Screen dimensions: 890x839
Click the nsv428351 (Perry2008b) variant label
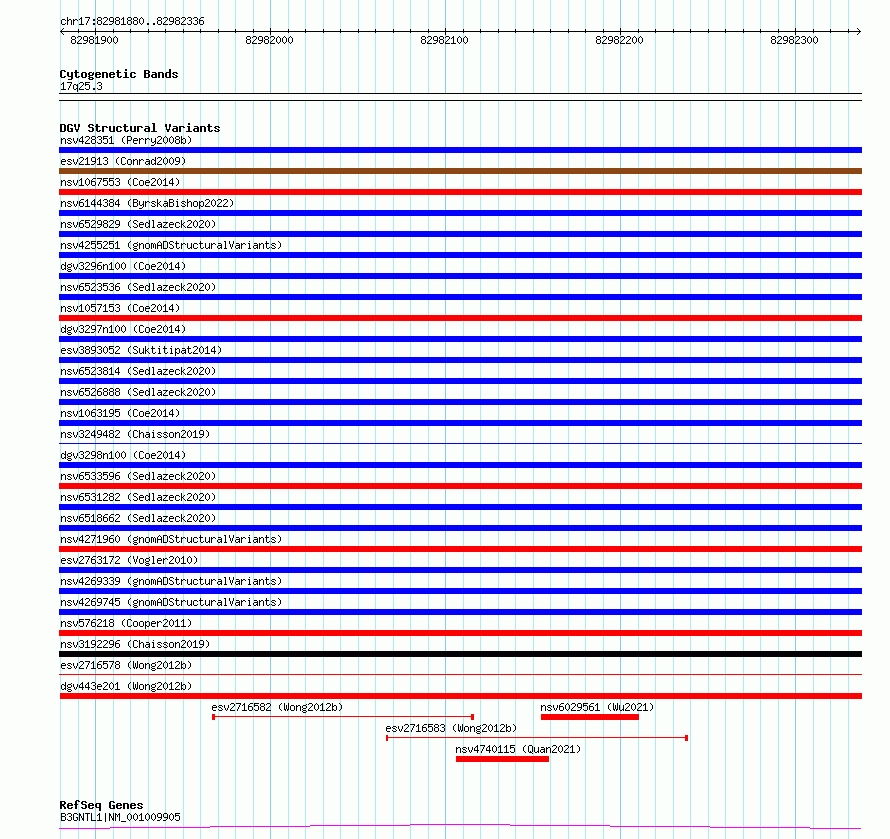[126, 140]
